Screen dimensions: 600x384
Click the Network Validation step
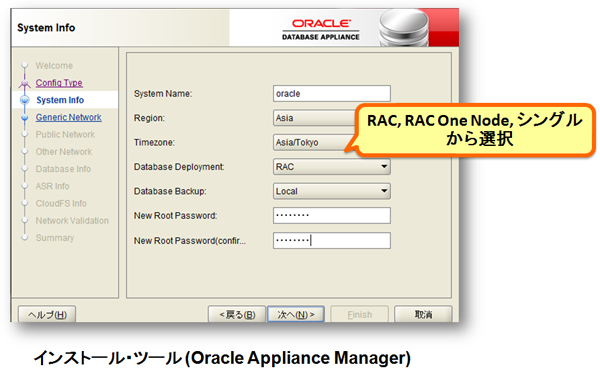[72, 221]
